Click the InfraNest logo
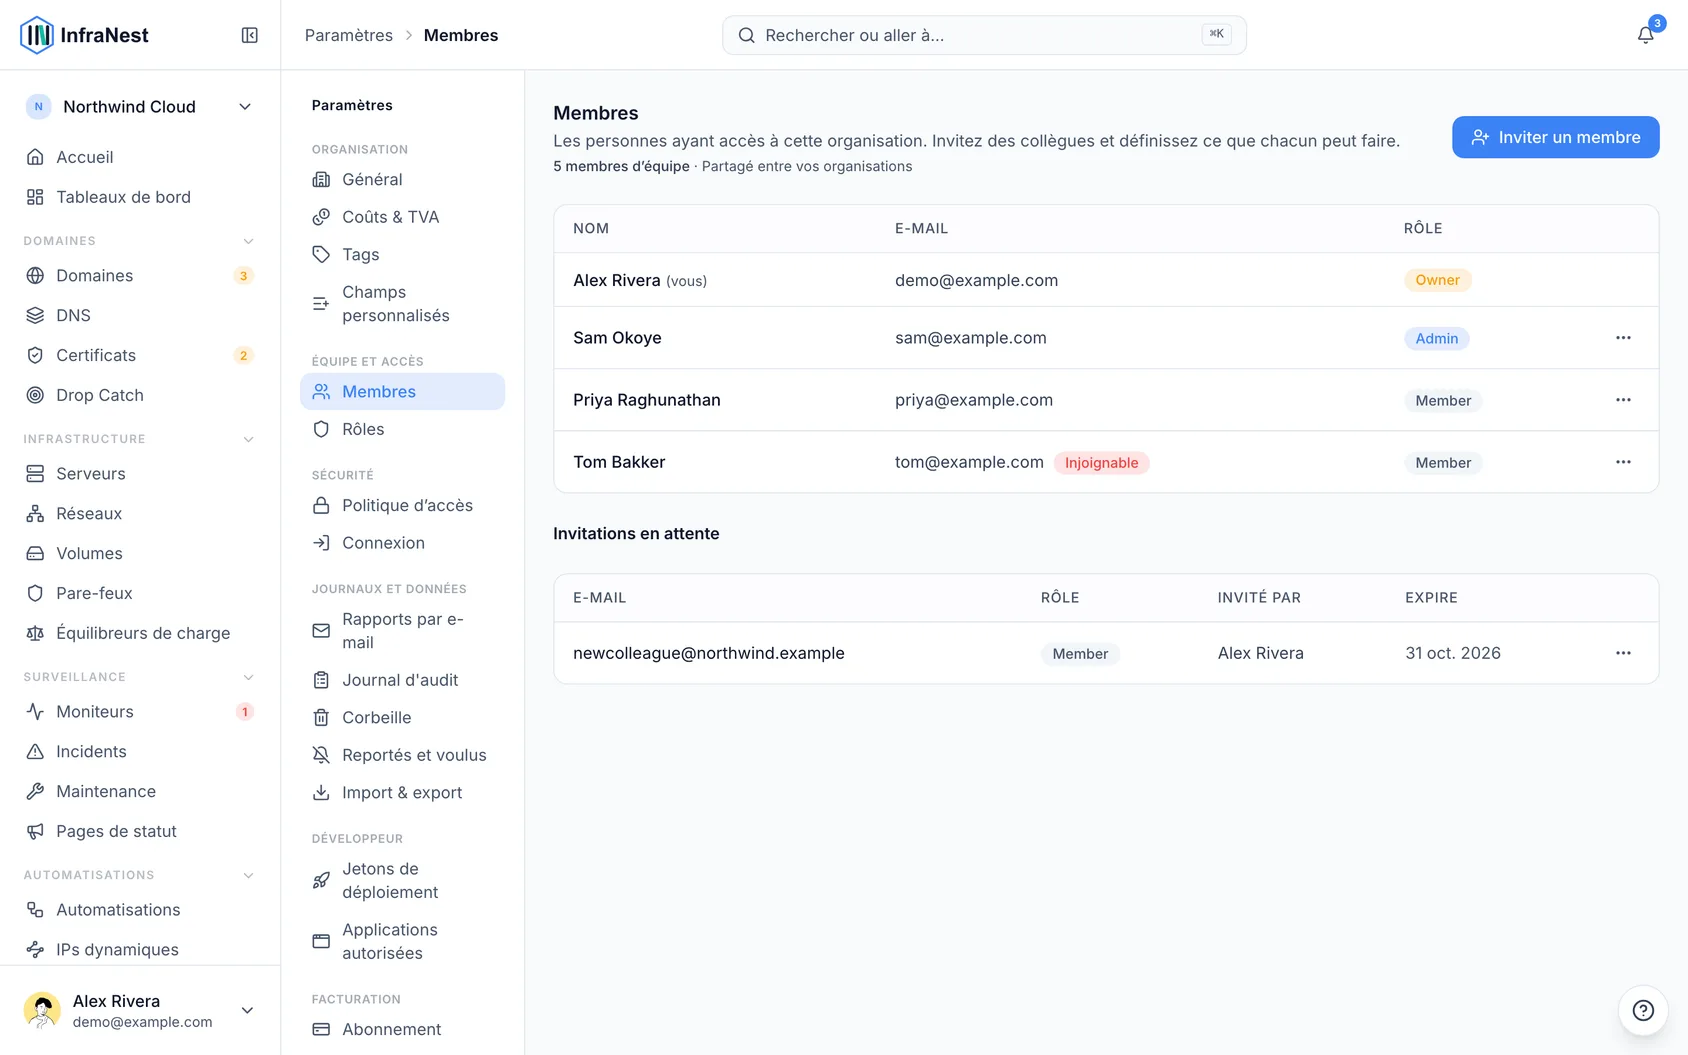The width and height of the screenshot is (1688, 1055). tap(84, 35)
